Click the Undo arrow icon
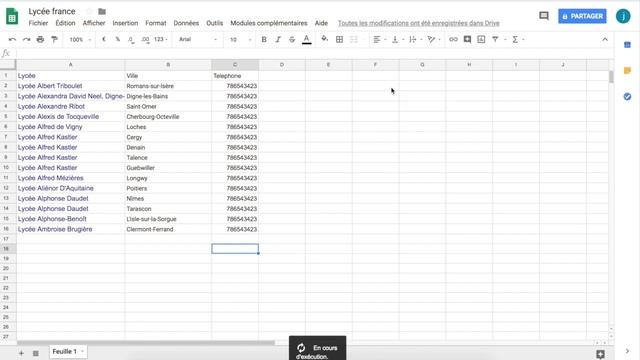The height and width of the screenshot is (360, 640). [x=12, y=40]
